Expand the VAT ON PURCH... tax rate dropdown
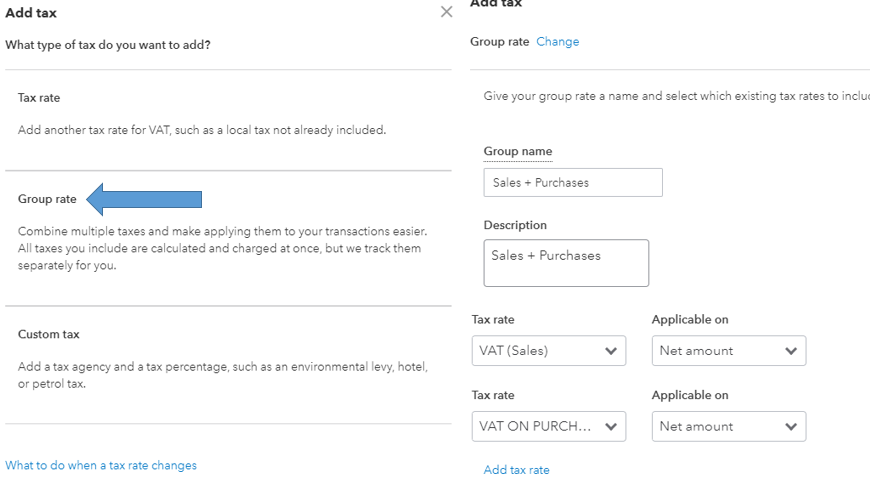 [548, 427]
